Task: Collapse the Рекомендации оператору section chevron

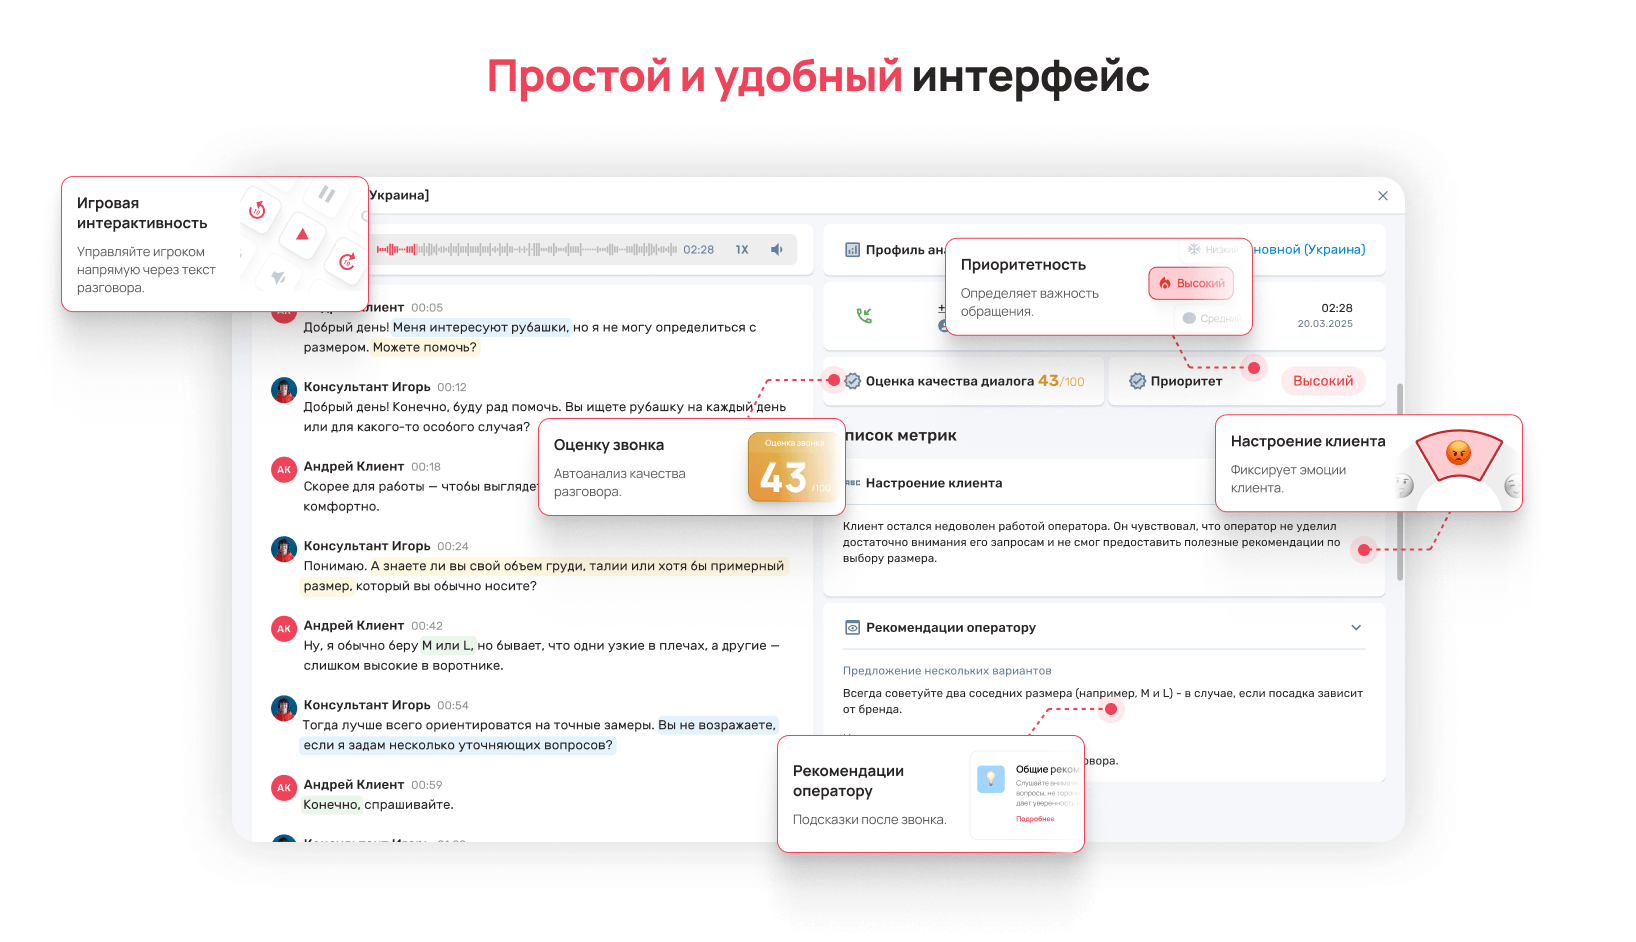Action: [1356, 628]
